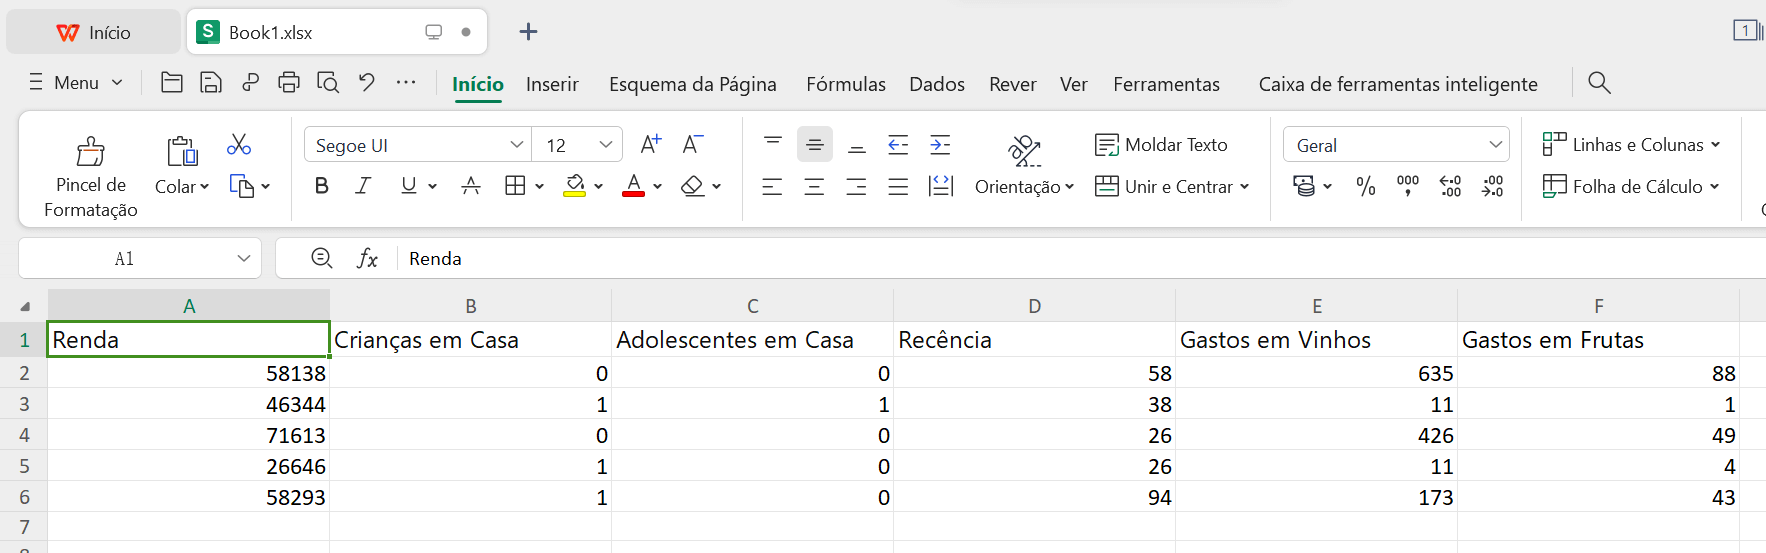
Task: Click the zoom icon in formula bar
Action: [322, 259]
